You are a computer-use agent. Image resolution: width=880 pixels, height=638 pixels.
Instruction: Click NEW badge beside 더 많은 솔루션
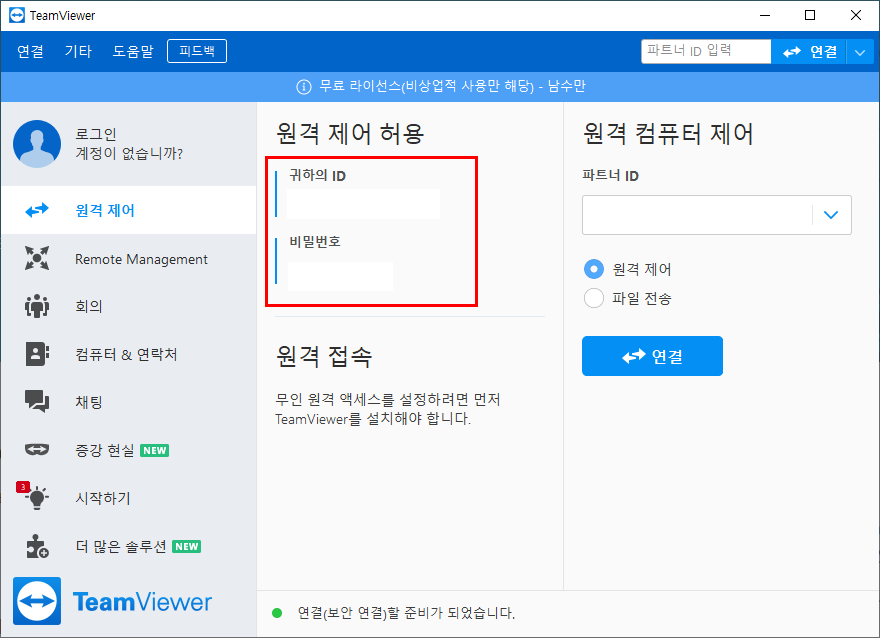[186, 546]
